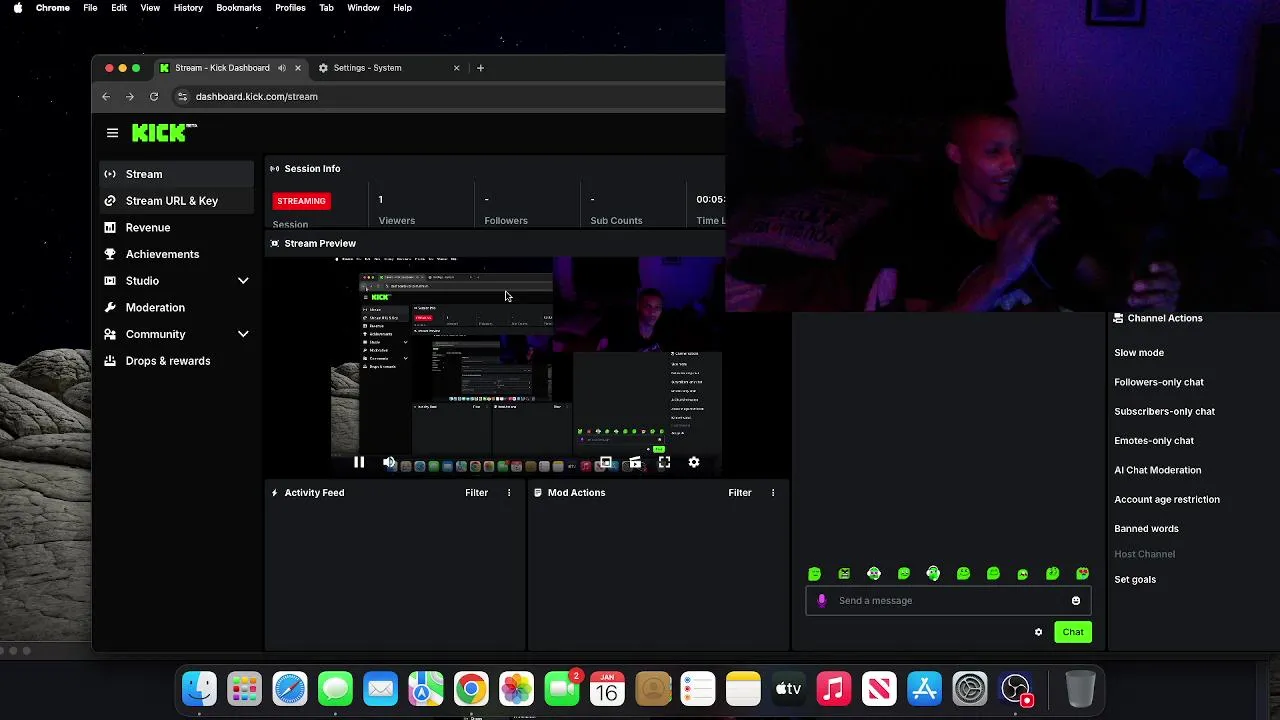Open the hamburger menu beside Kick logo
Image resolution: width=1280 pixels, height=720 pixels.
[x=112, y=133]
